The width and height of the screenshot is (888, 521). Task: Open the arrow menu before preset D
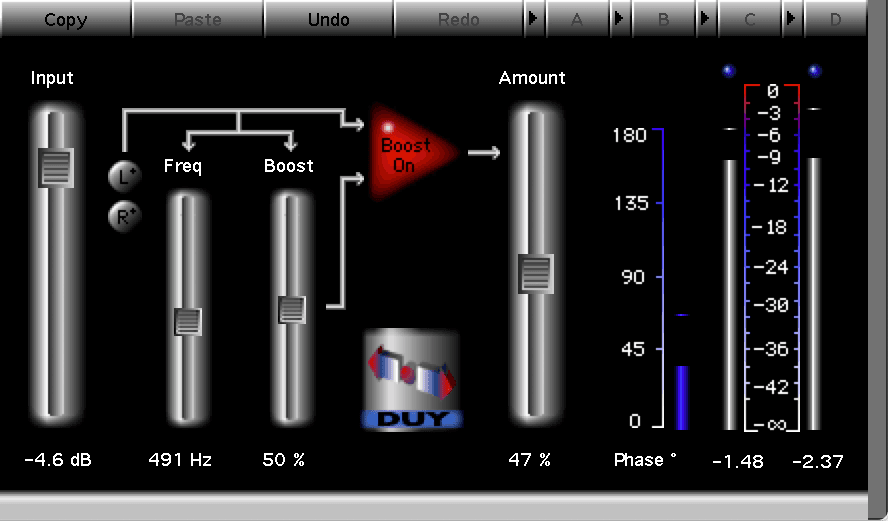[x=792, y=18]
